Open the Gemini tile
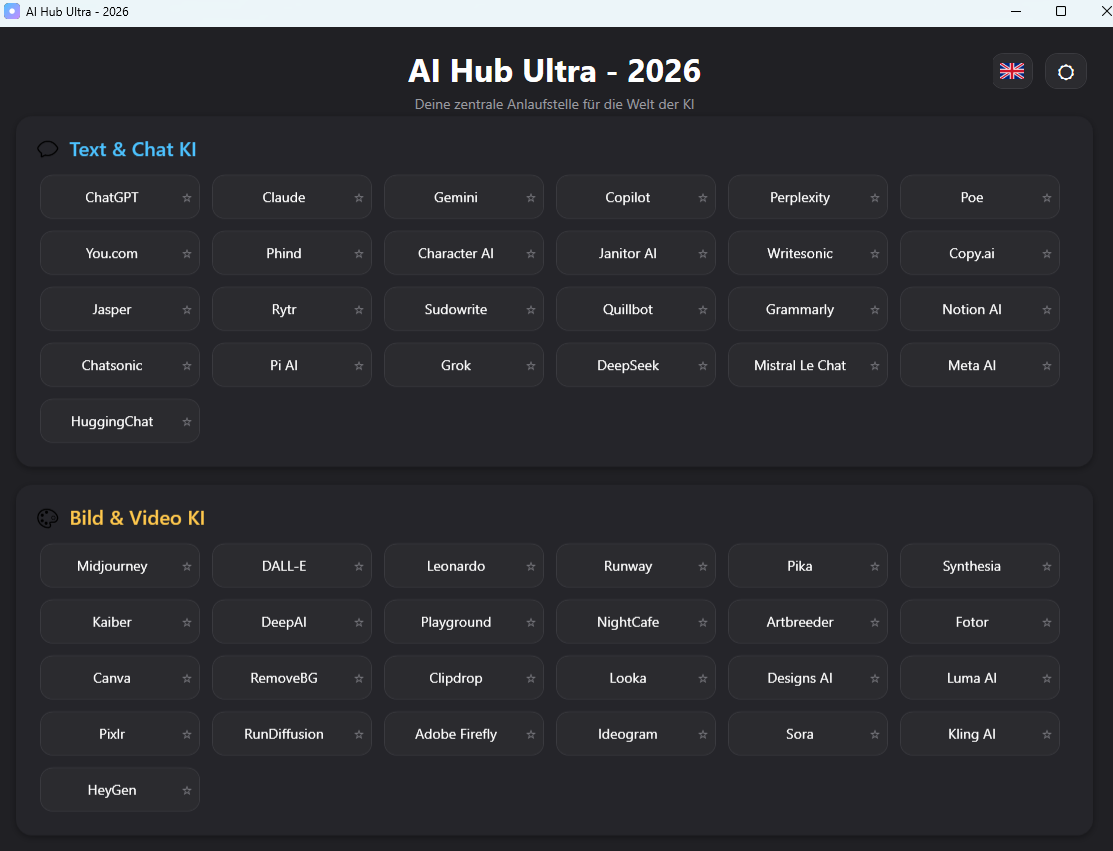This screenshot has height=851, width=1113. pyautogui.click(x=464, y=197)
